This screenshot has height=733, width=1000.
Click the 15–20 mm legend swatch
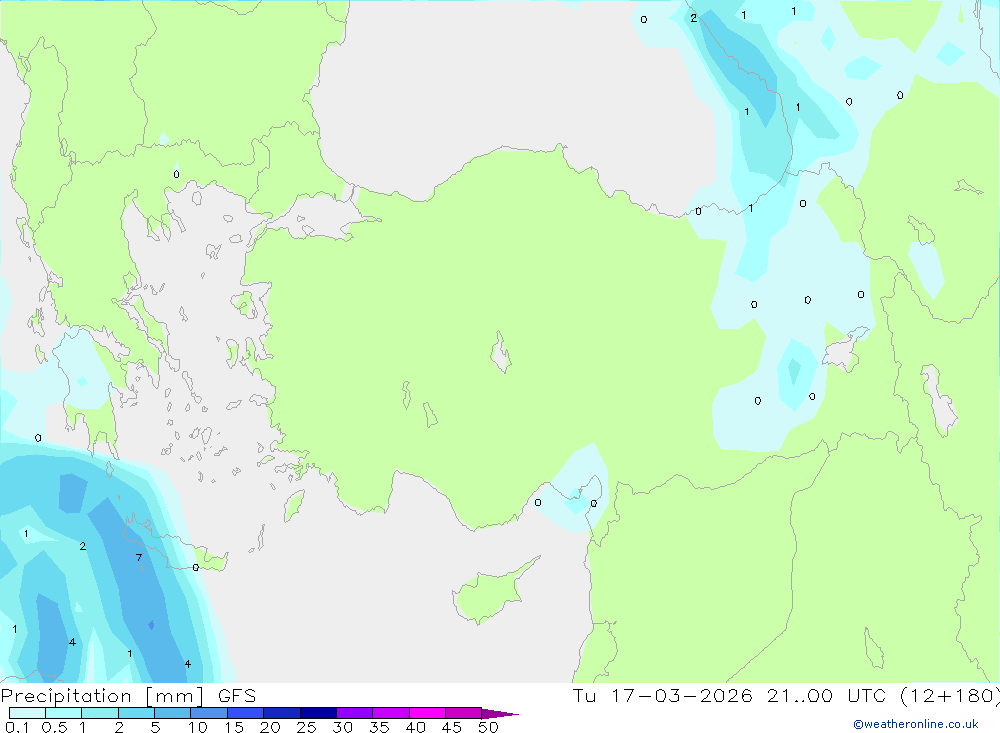(245, 713)
